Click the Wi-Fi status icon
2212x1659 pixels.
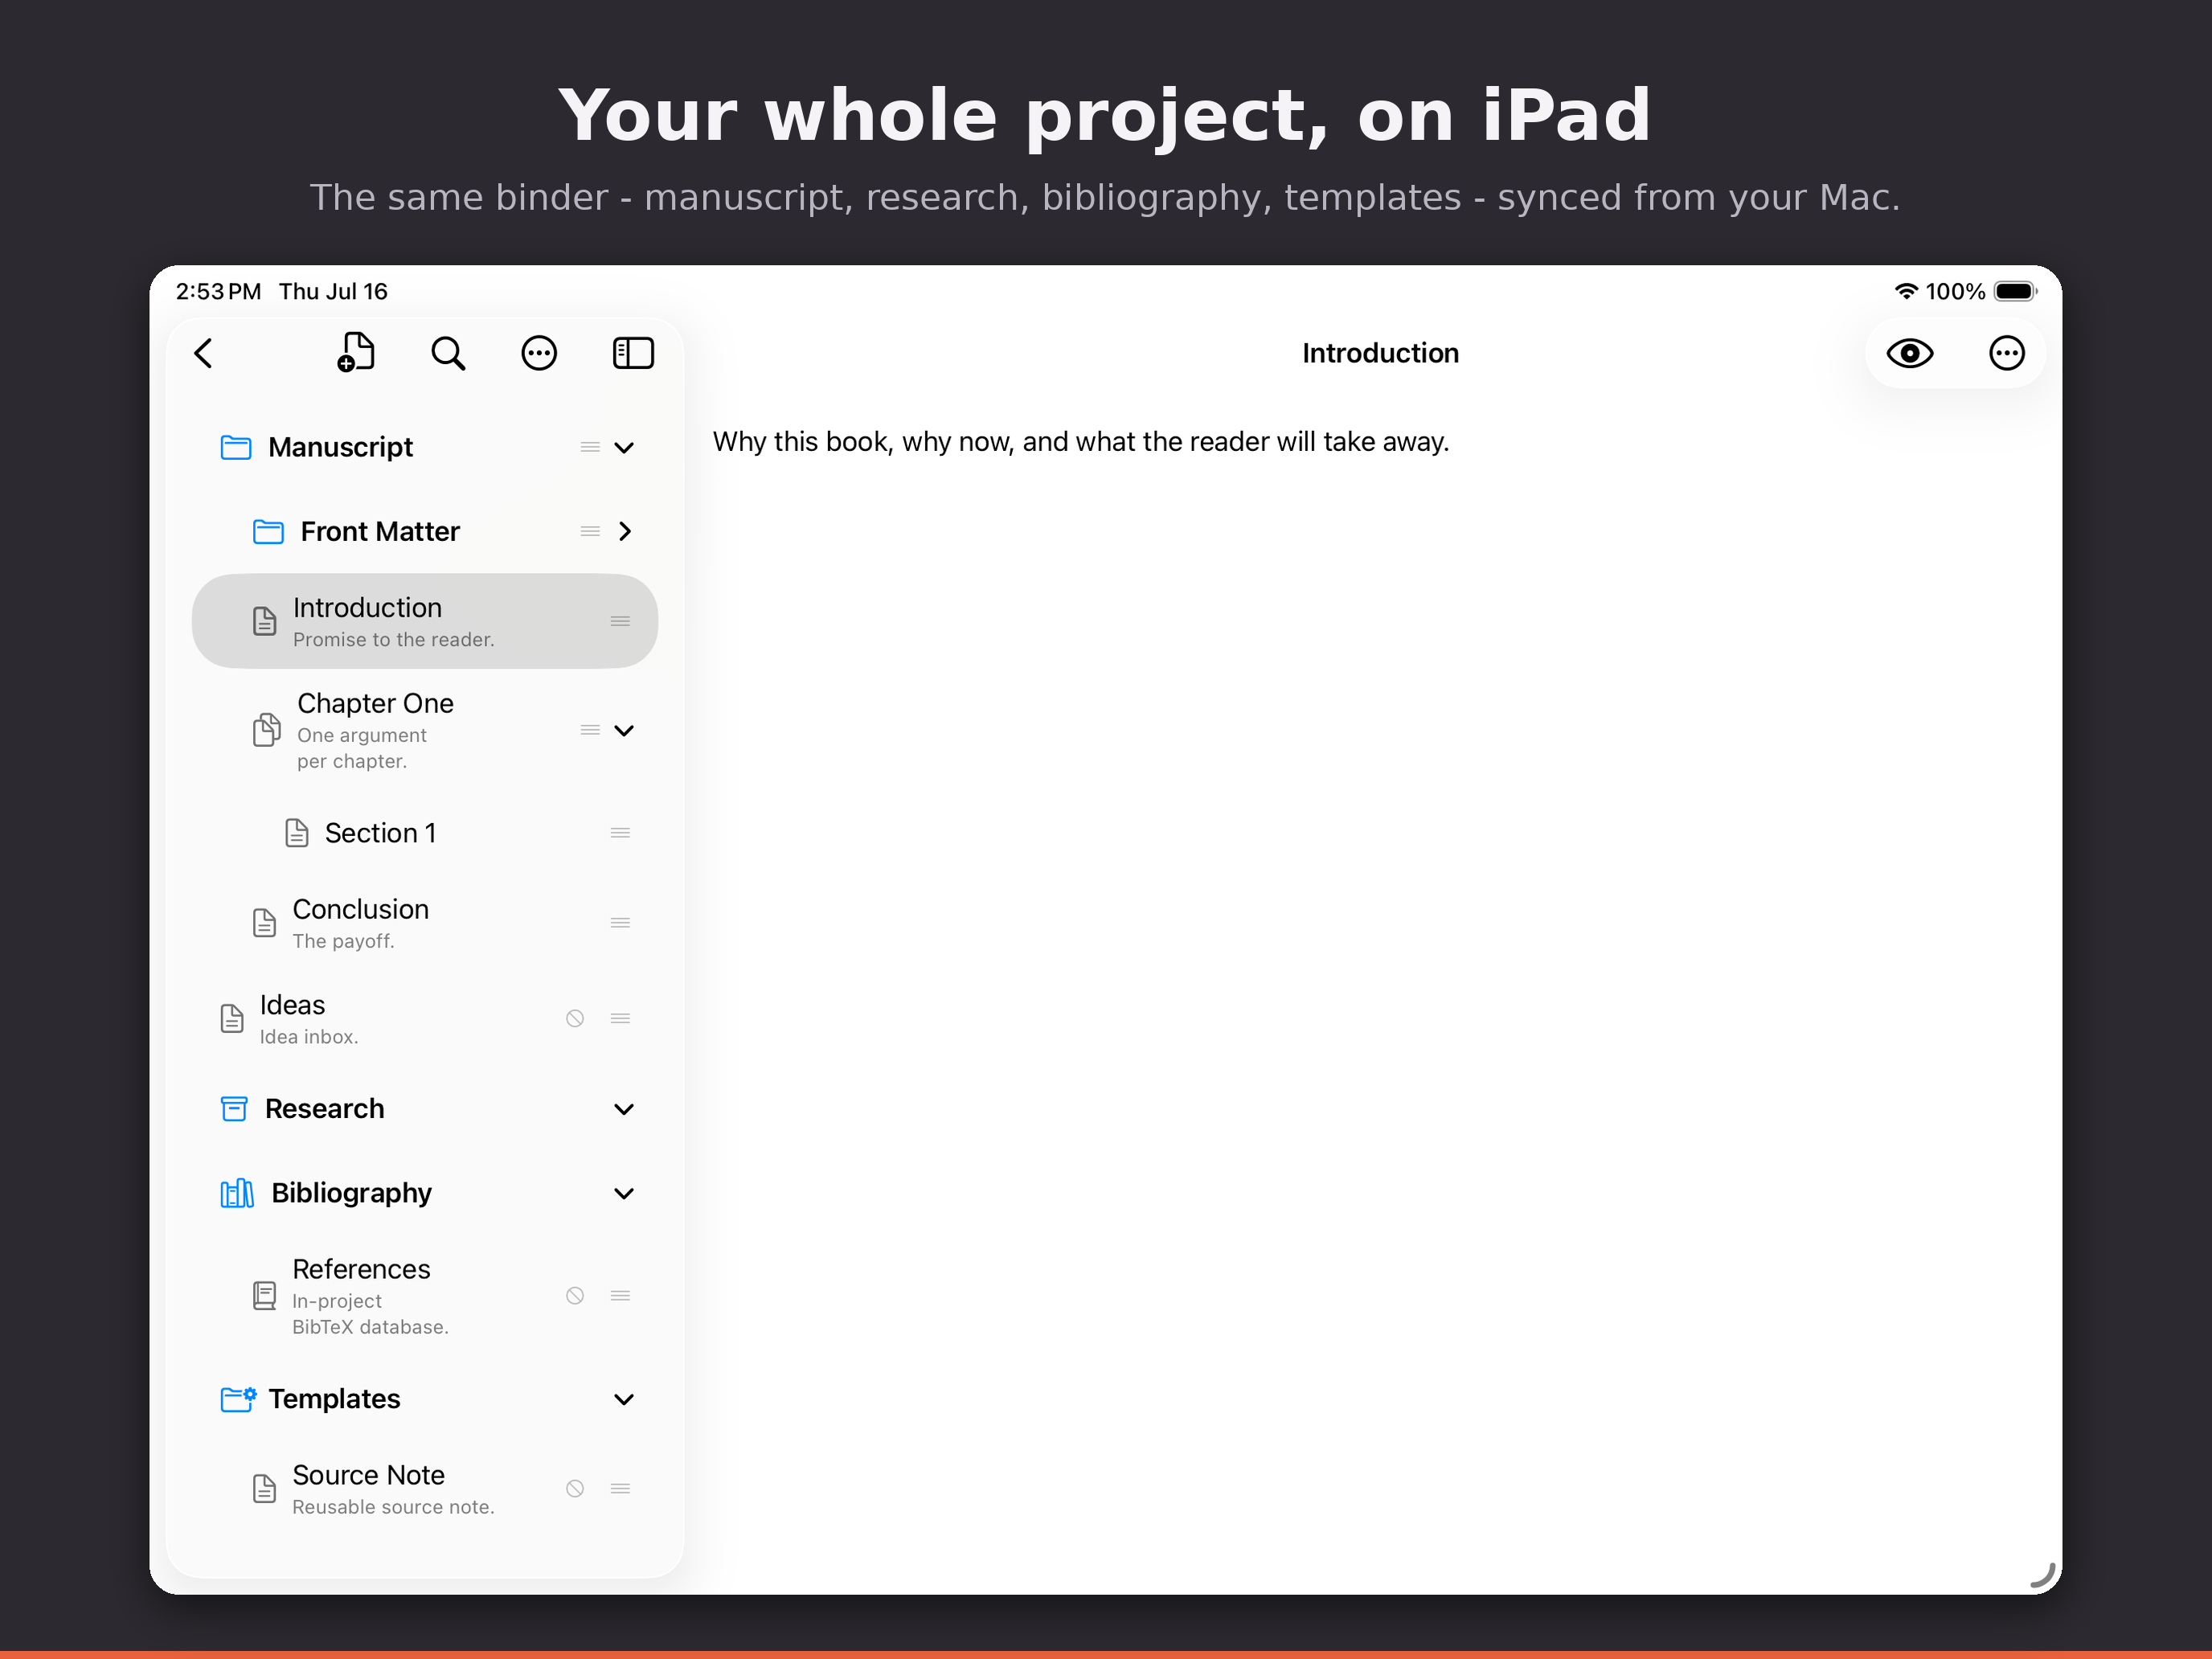click(1906, 291)
